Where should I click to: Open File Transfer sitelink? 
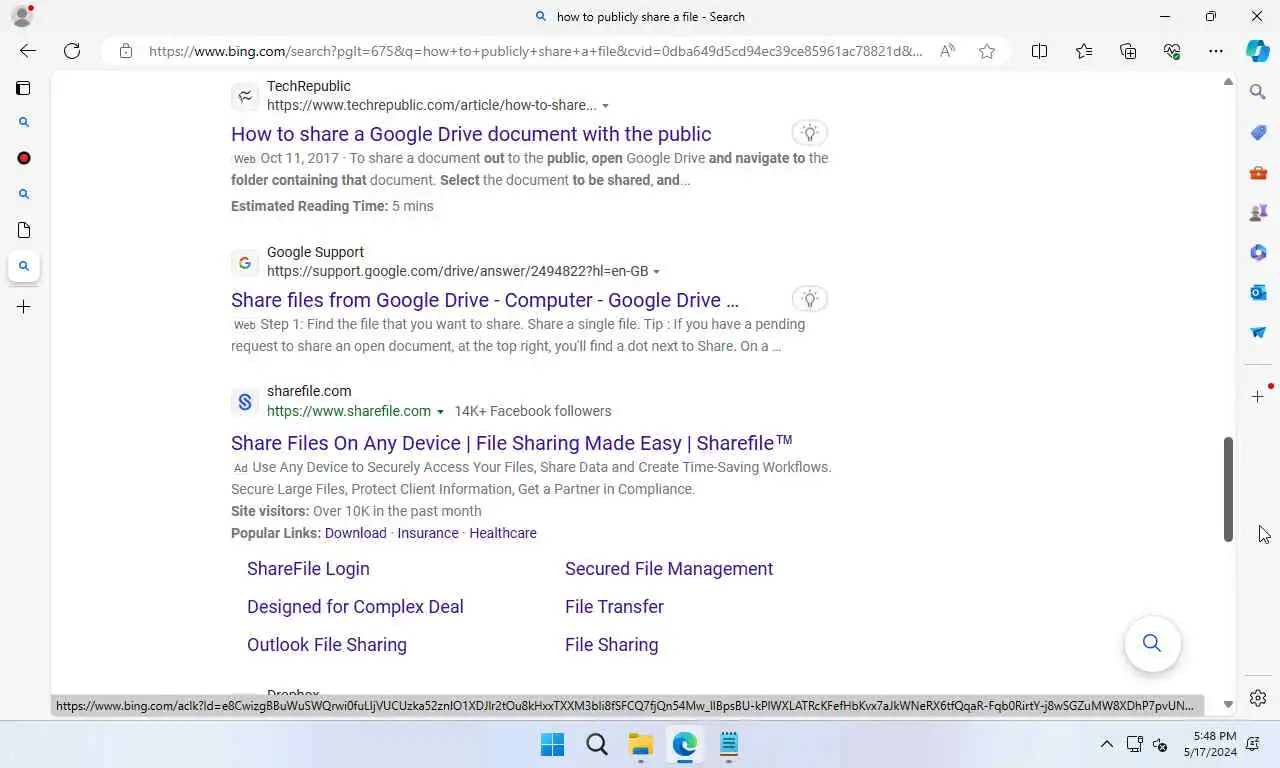(614, 607)
